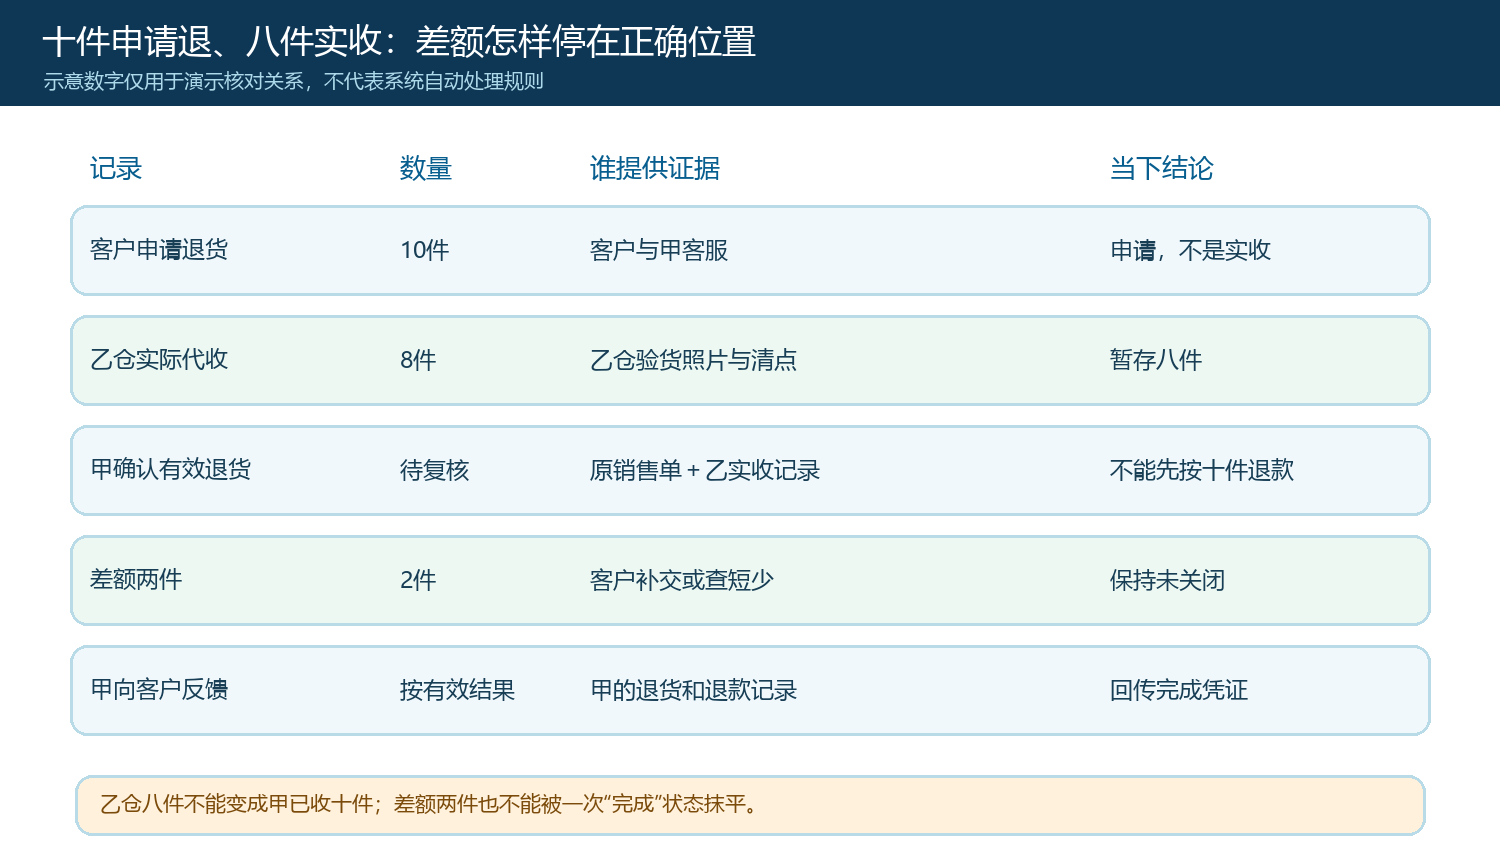This screenshot has height=850, width=1500.
Task: Select the '甲向客户反馈' cell
Action: (x=159, y=690)
